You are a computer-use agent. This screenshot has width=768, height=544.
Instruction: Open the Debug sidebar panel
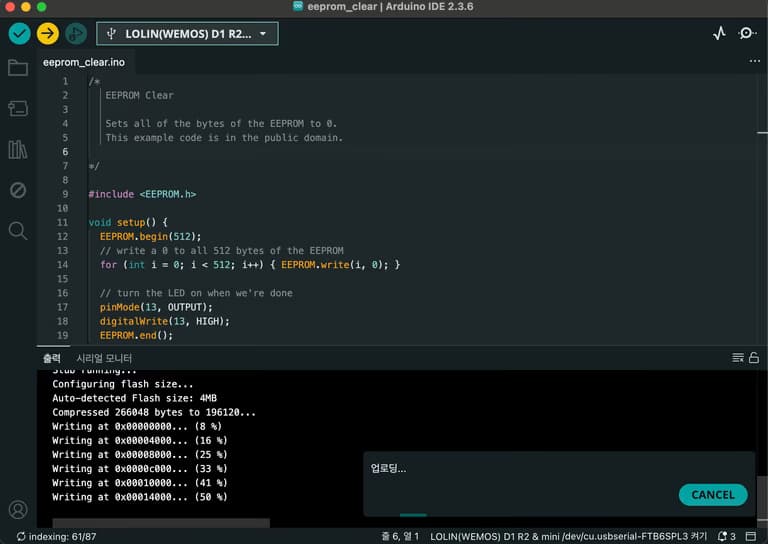click(x=18, y=190)
